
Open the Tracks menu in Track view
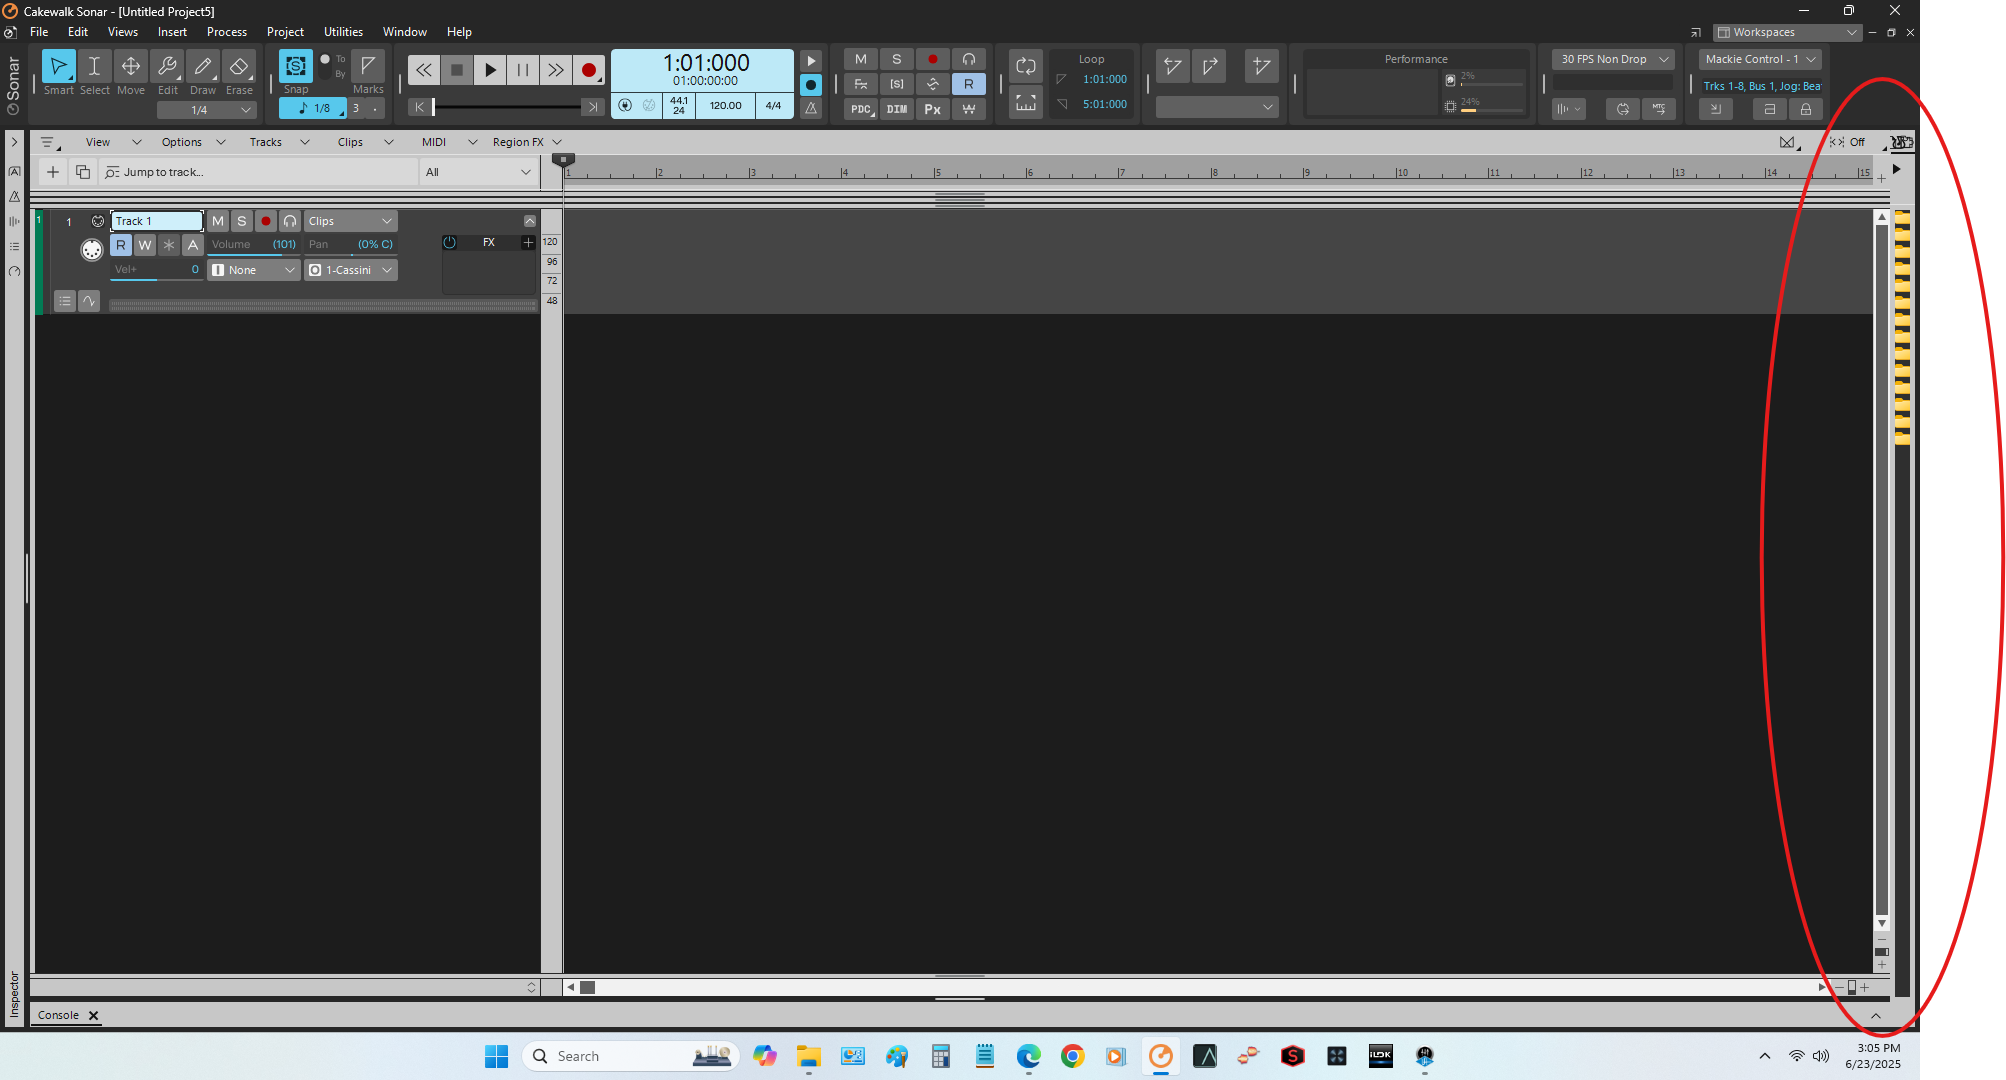(266, 142)
